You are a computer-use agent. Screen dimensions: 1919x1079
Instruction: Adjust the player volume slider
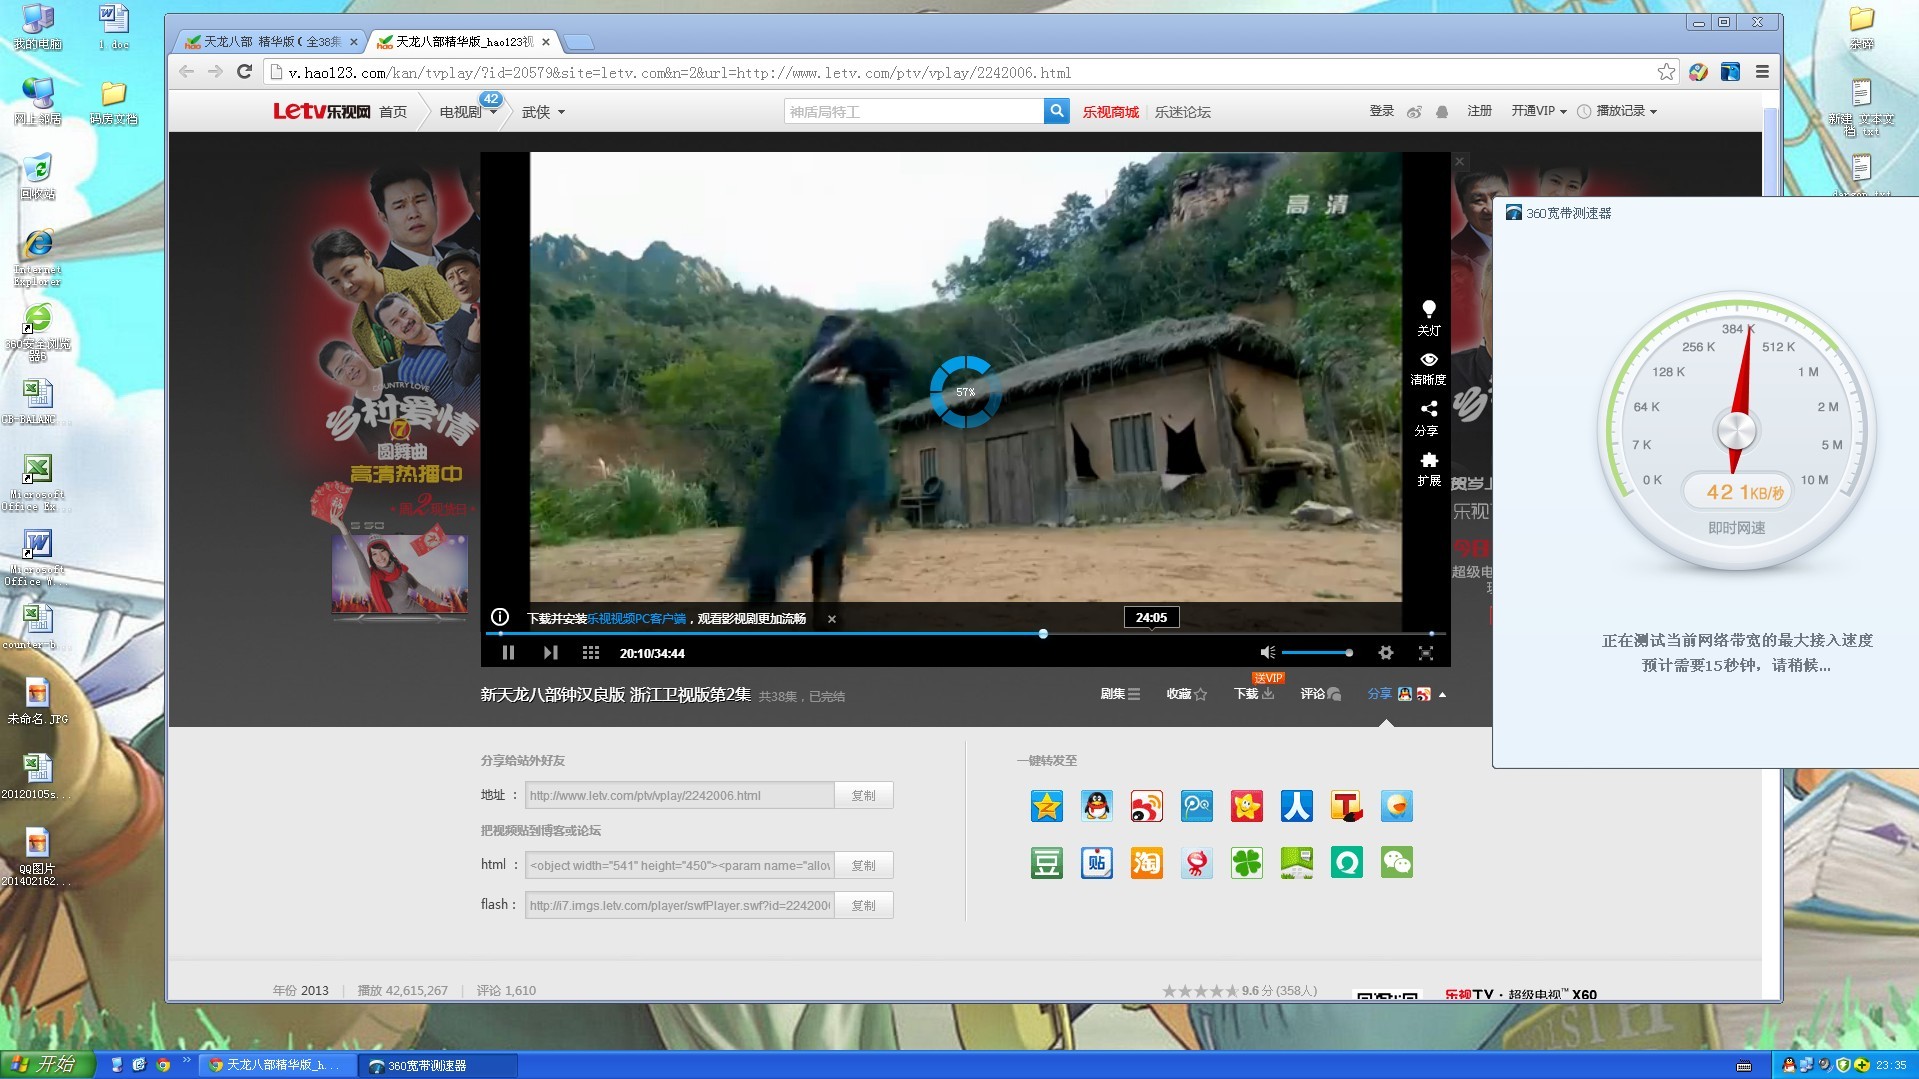pyautogui.click(x=1317, y=653)
